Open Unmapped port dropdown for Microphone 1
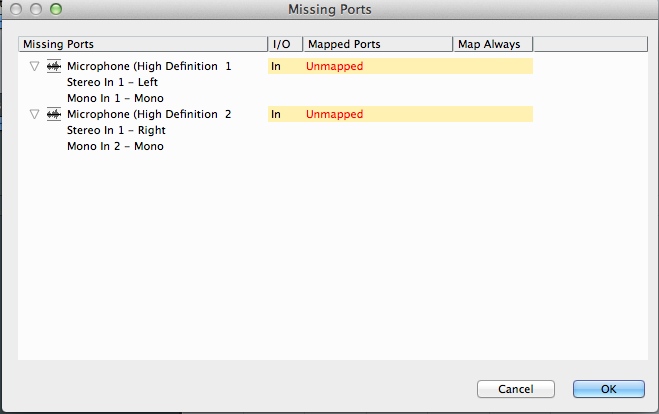 click(x=378, y=66)
